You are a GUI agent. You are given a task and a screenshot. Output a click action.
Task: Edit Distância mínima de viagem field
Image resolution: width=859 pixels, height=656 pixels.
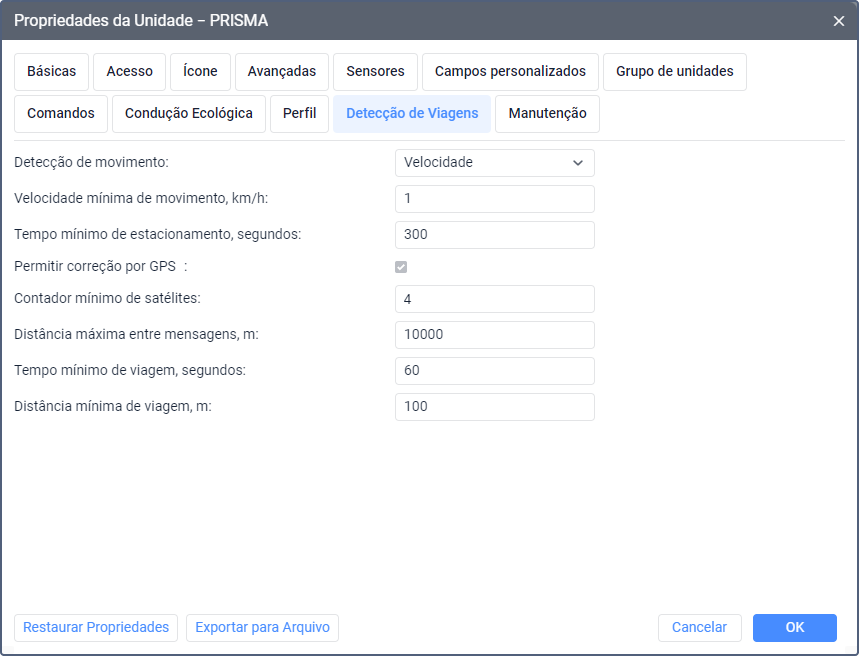[x=495, y=407]
